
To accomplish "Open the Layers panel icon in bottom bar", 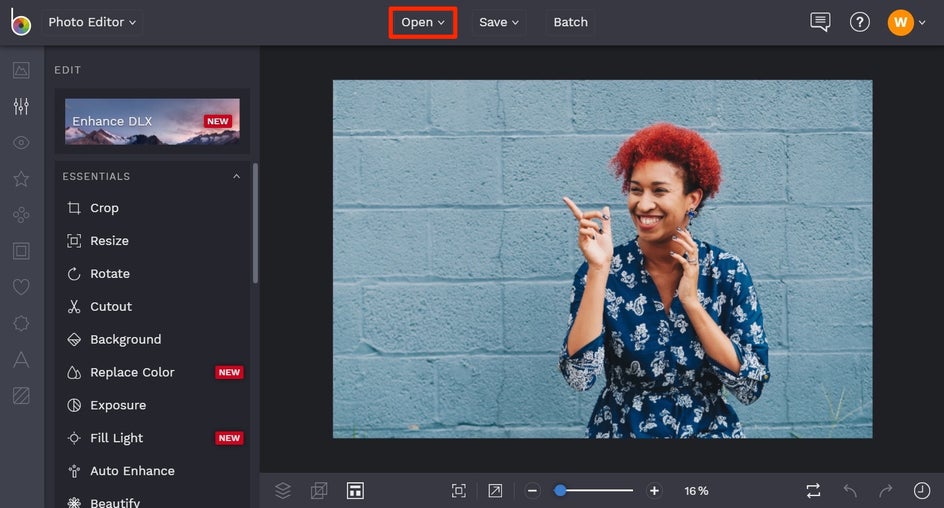I will coord(283,490).
